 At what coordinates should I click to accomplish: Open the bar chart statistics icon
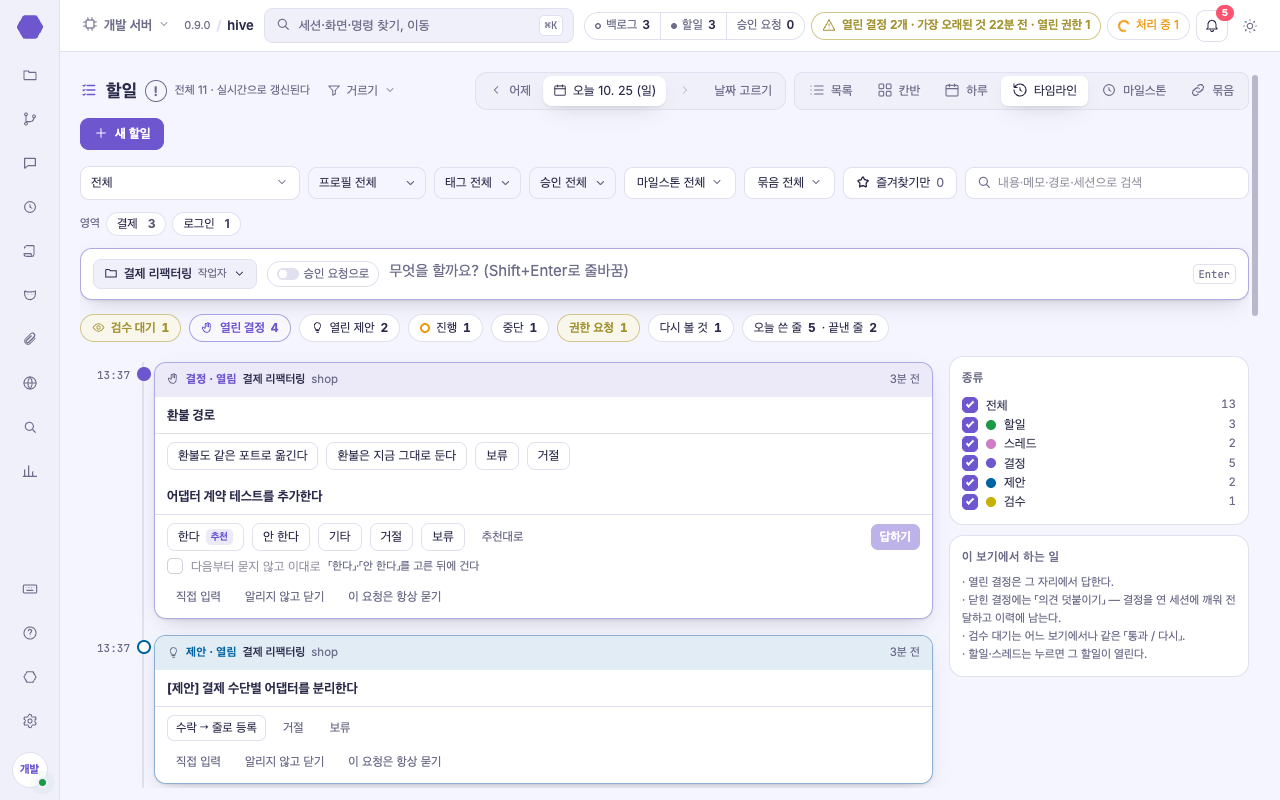click(30, 471)
